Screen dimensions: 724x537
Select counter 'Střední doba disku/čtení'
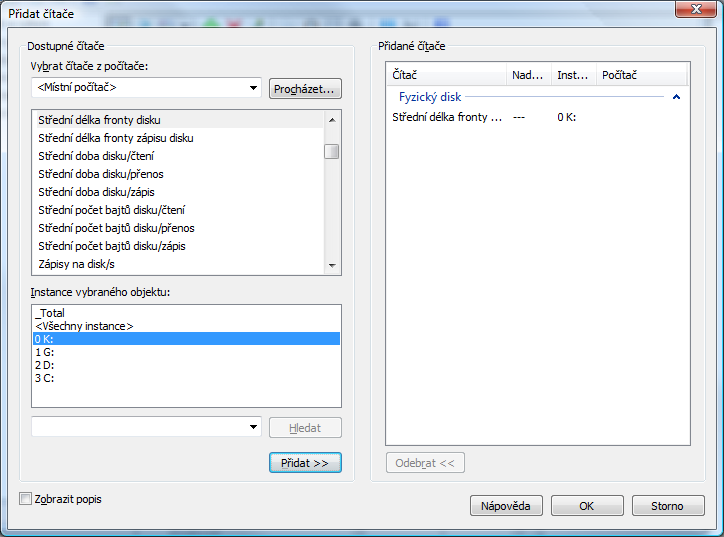(x=180, y=156)
